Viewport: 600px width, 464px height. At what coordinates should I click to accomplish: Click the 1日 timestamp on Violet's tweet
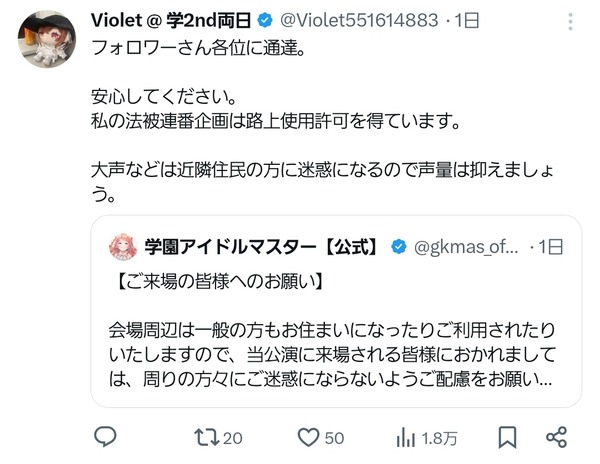(x=467, y=20)
